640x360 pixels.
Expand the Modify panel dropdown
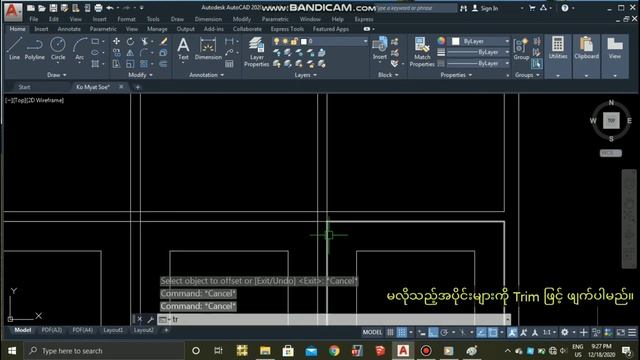point(140,75)
